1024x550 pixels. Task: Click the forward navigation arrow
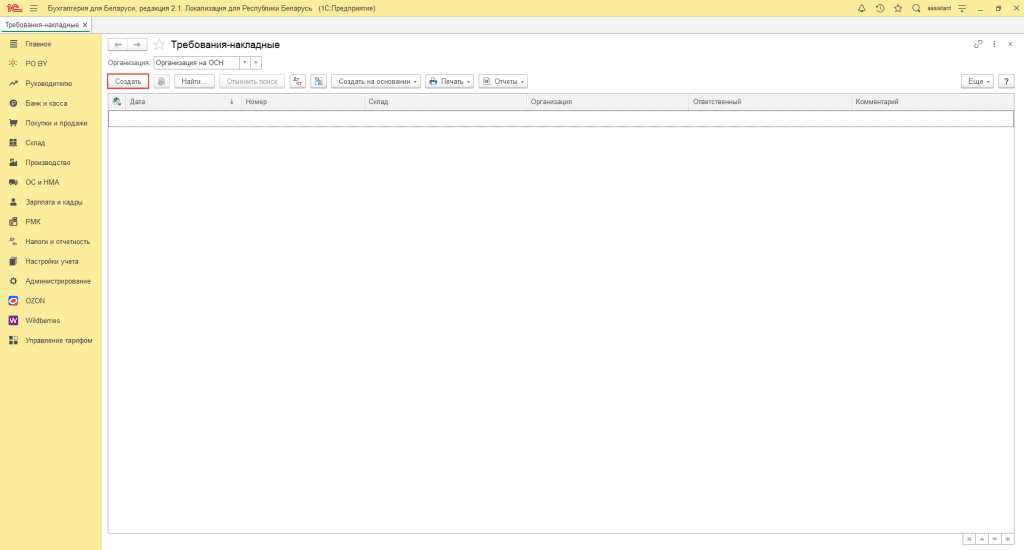(x=137, y=44)
